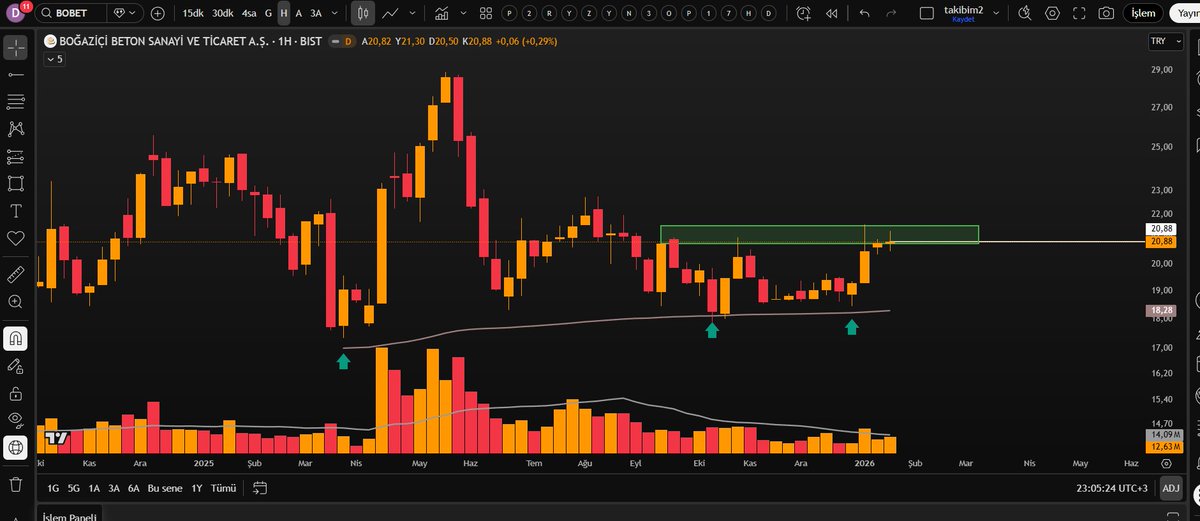Select the candlestick chart type button
1200x521 pixels.
tap(363, 13)
